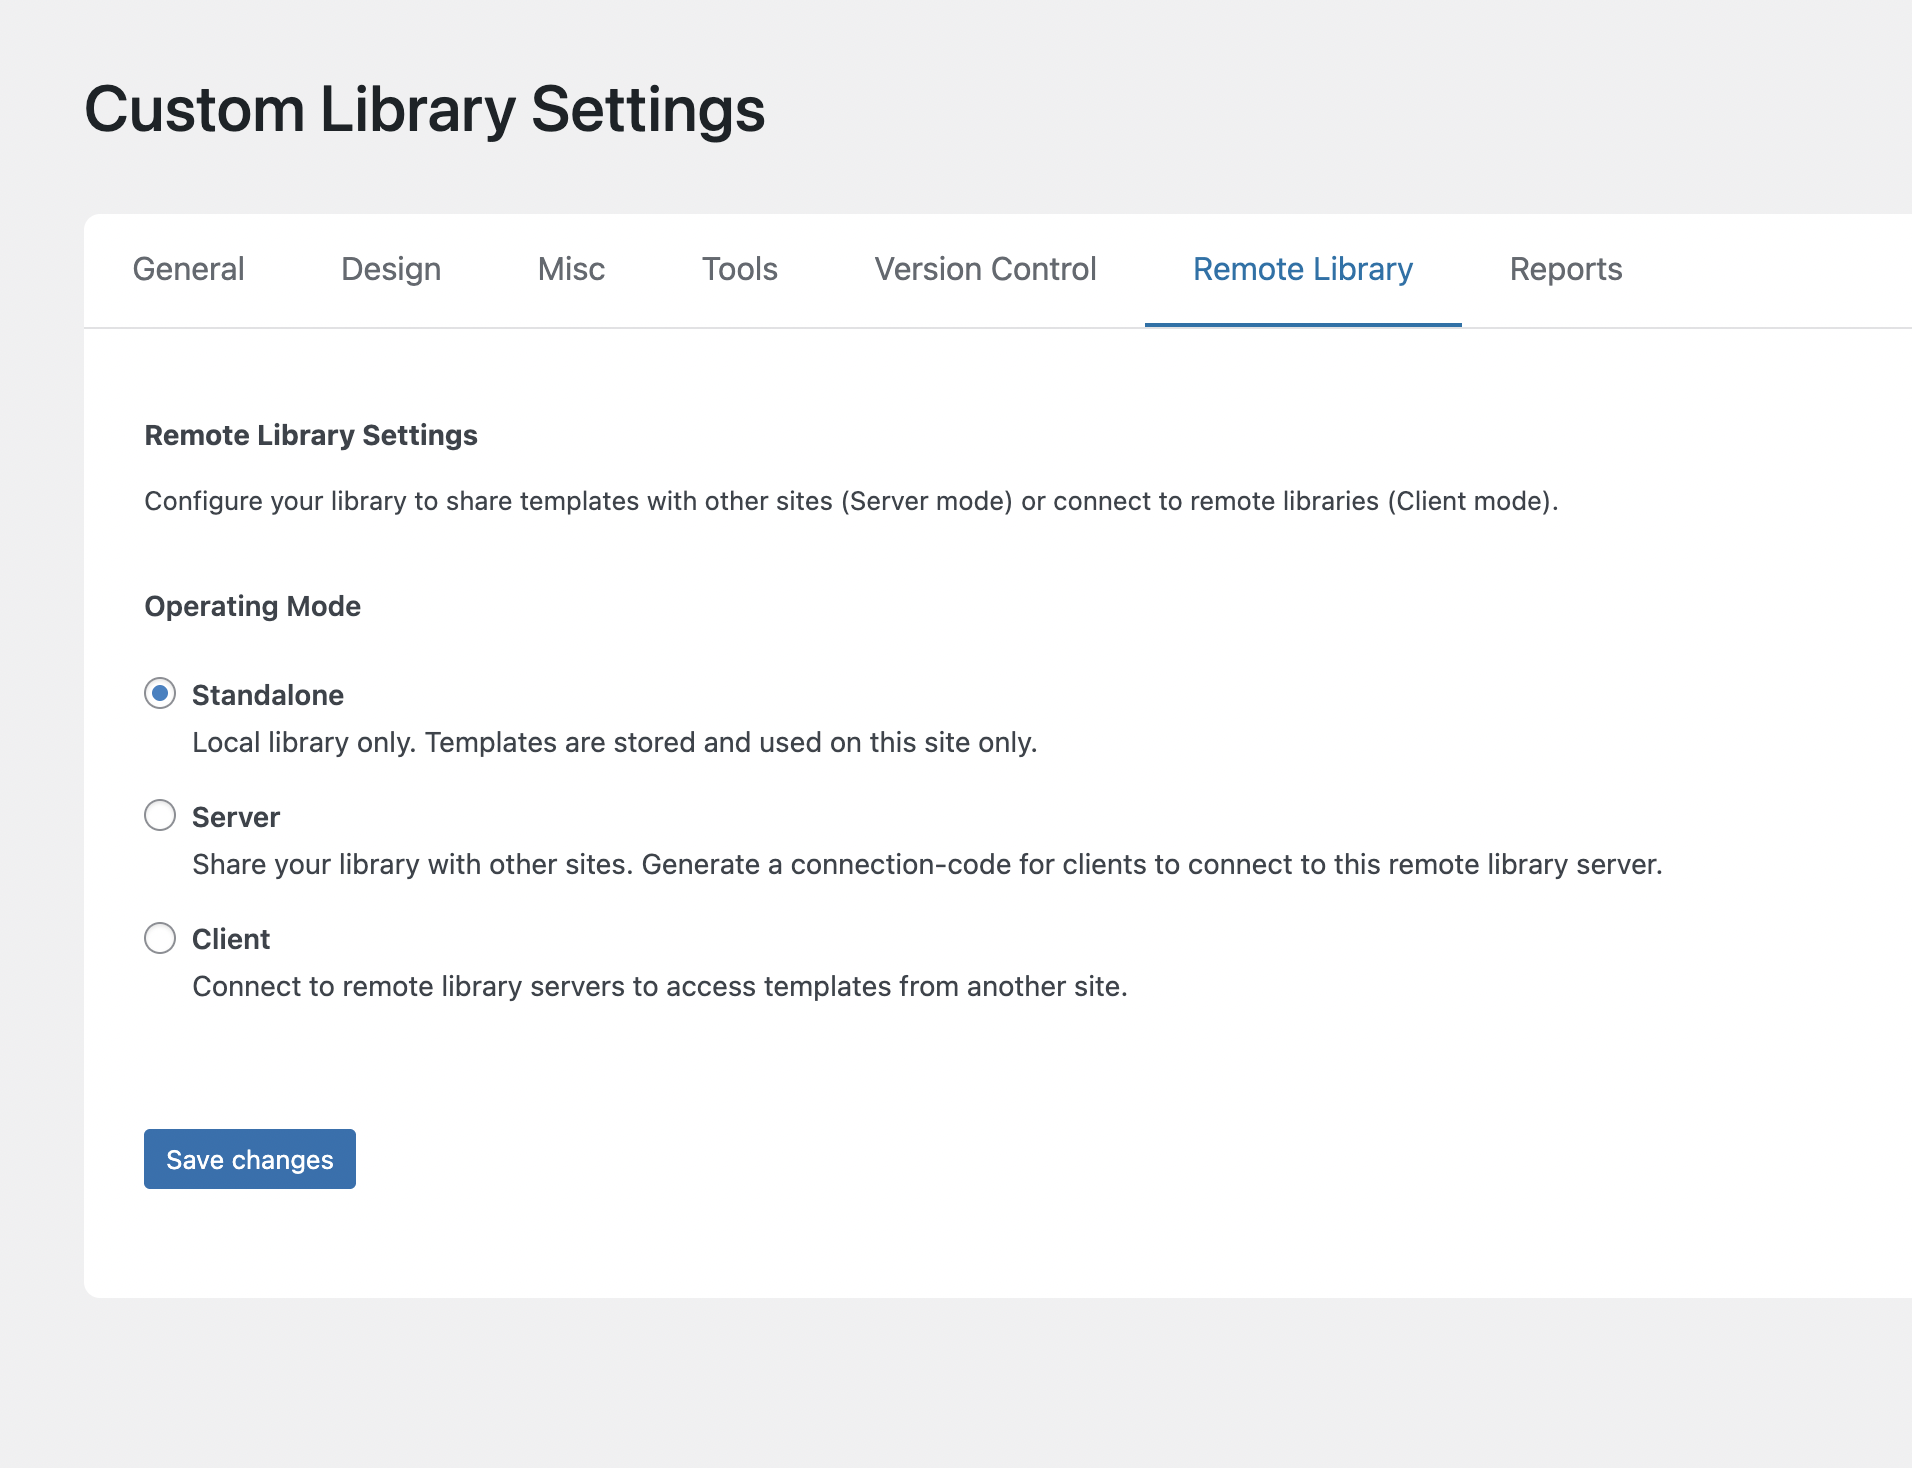Click the "Share your library" description text
The height and width of the screenshot is (1468, 1912).
[926, 864]
